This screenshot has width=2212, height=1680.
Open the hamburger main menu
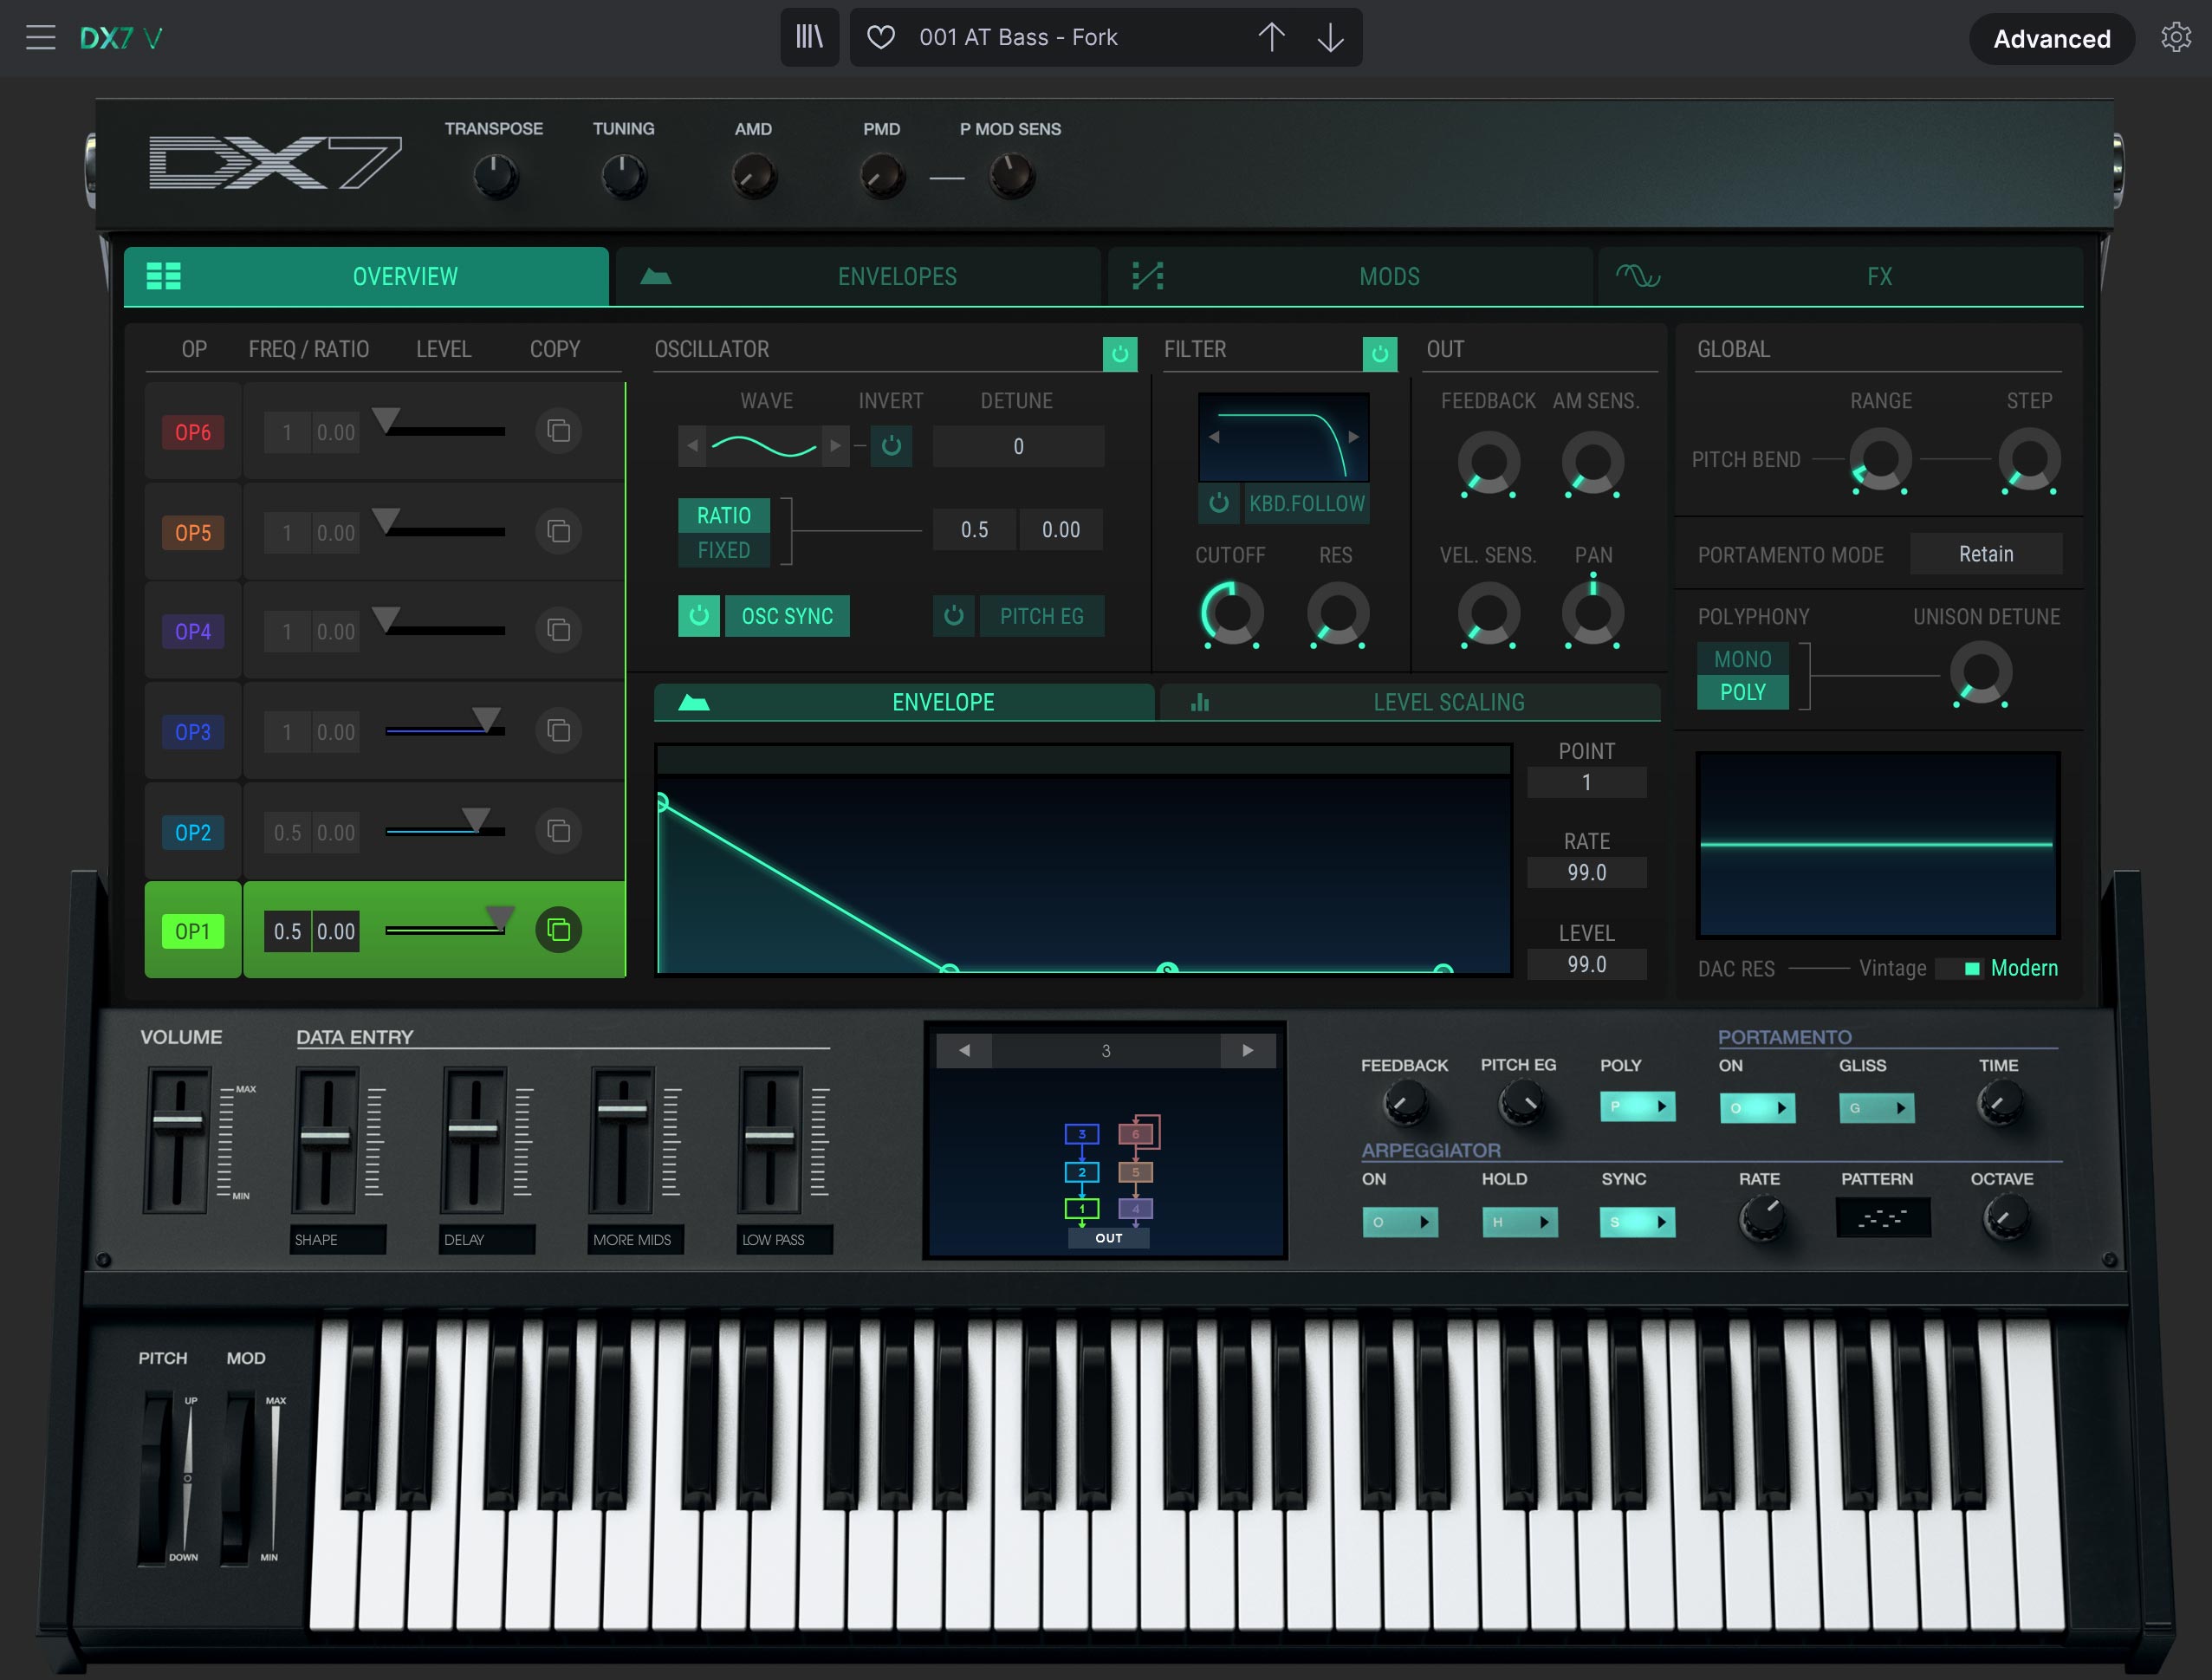(x=41, y=38)
